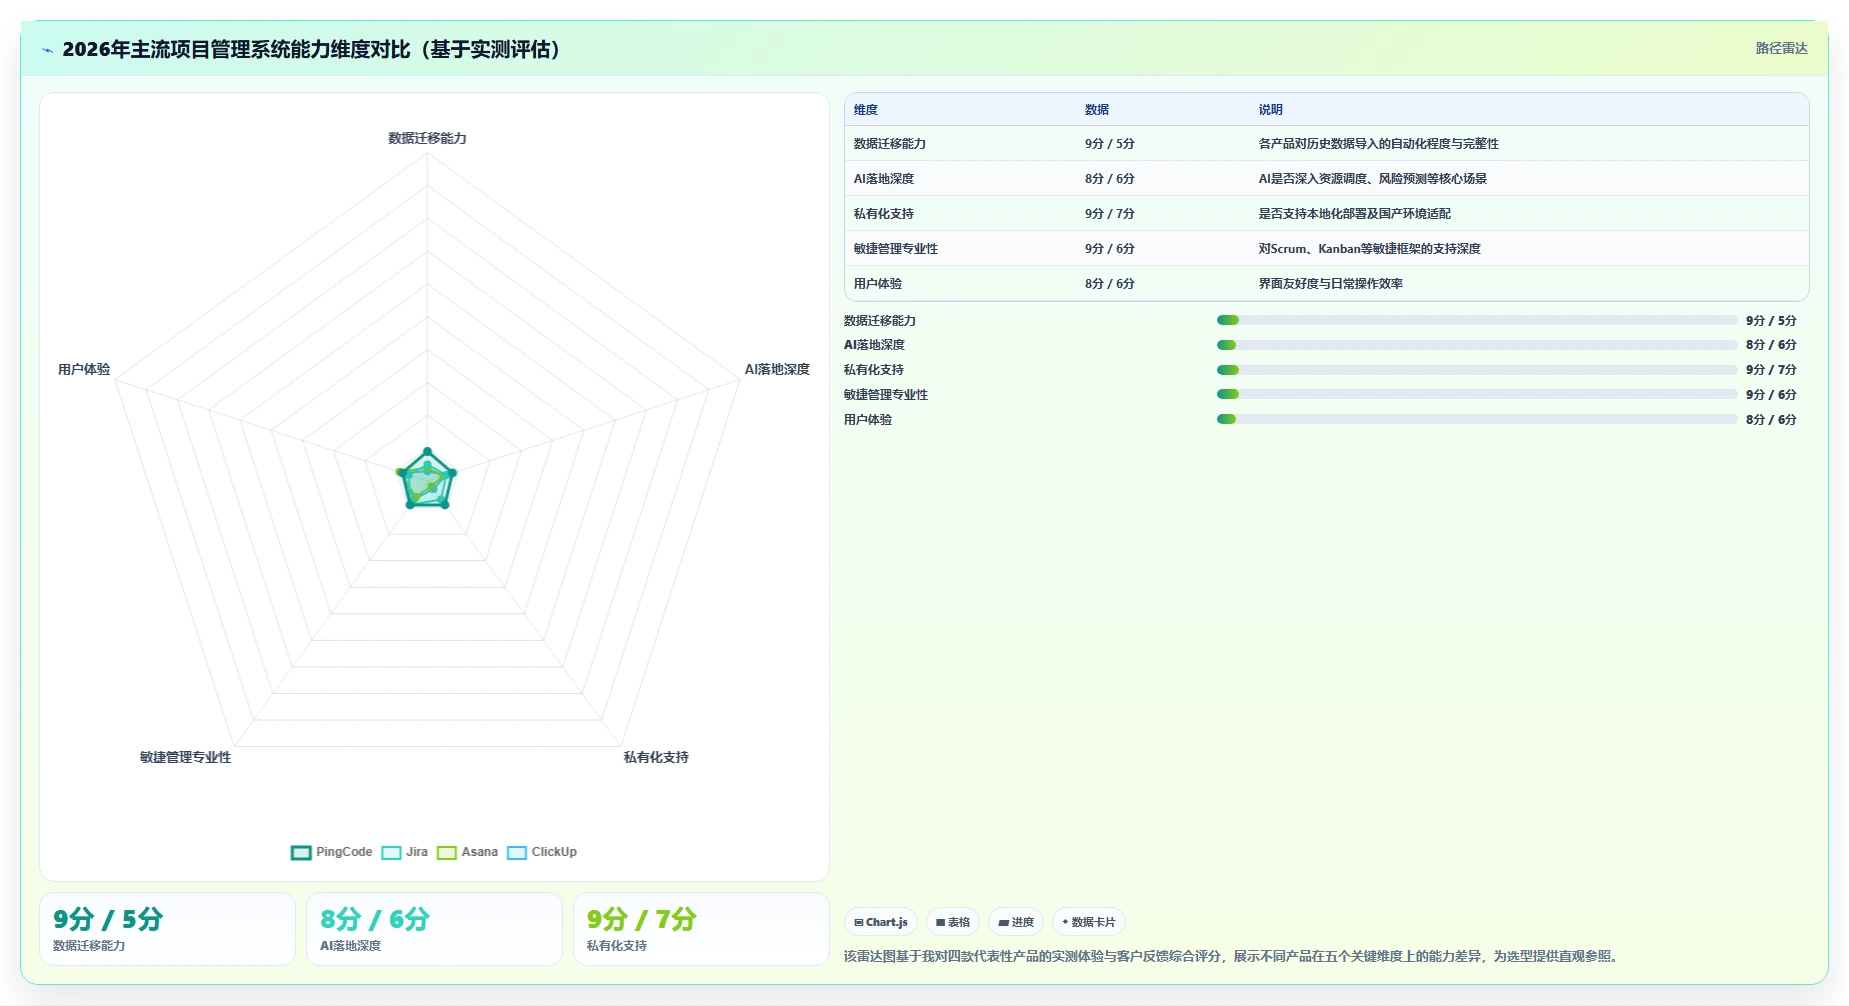Click description 界面友好度与日常操作效率
Viewport: 1849px width, 1006px height.
(x=1330, y=284)
